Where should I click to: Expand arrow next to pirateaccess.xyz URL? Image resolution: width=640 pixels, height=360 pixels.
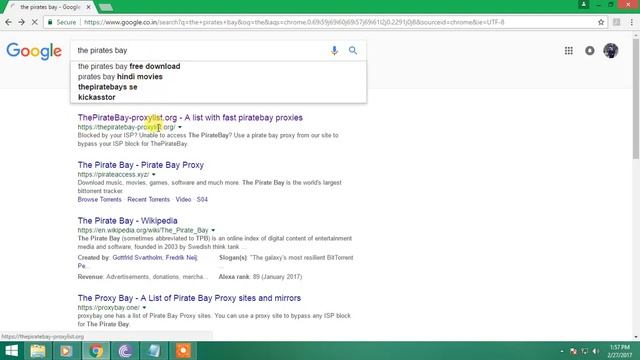153,175
